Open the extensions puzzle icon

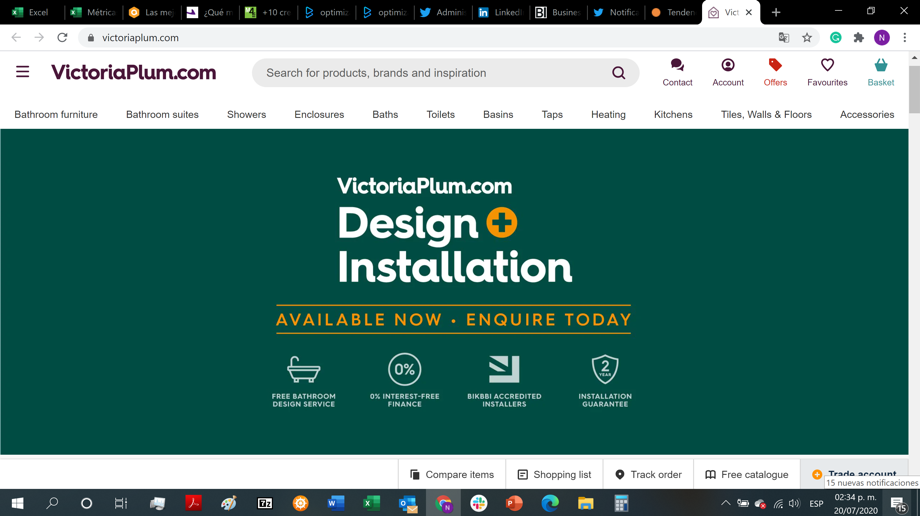(x=858, y=38)
